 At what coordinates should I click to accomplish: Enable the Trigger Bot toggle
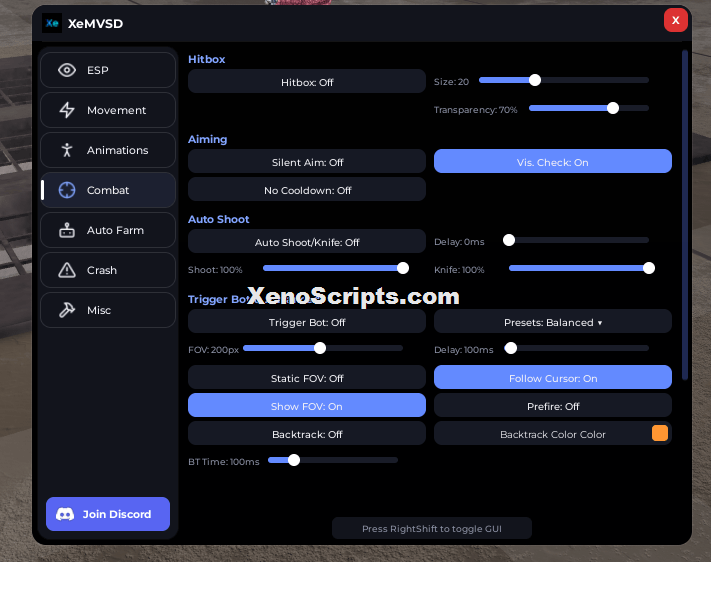307,322
